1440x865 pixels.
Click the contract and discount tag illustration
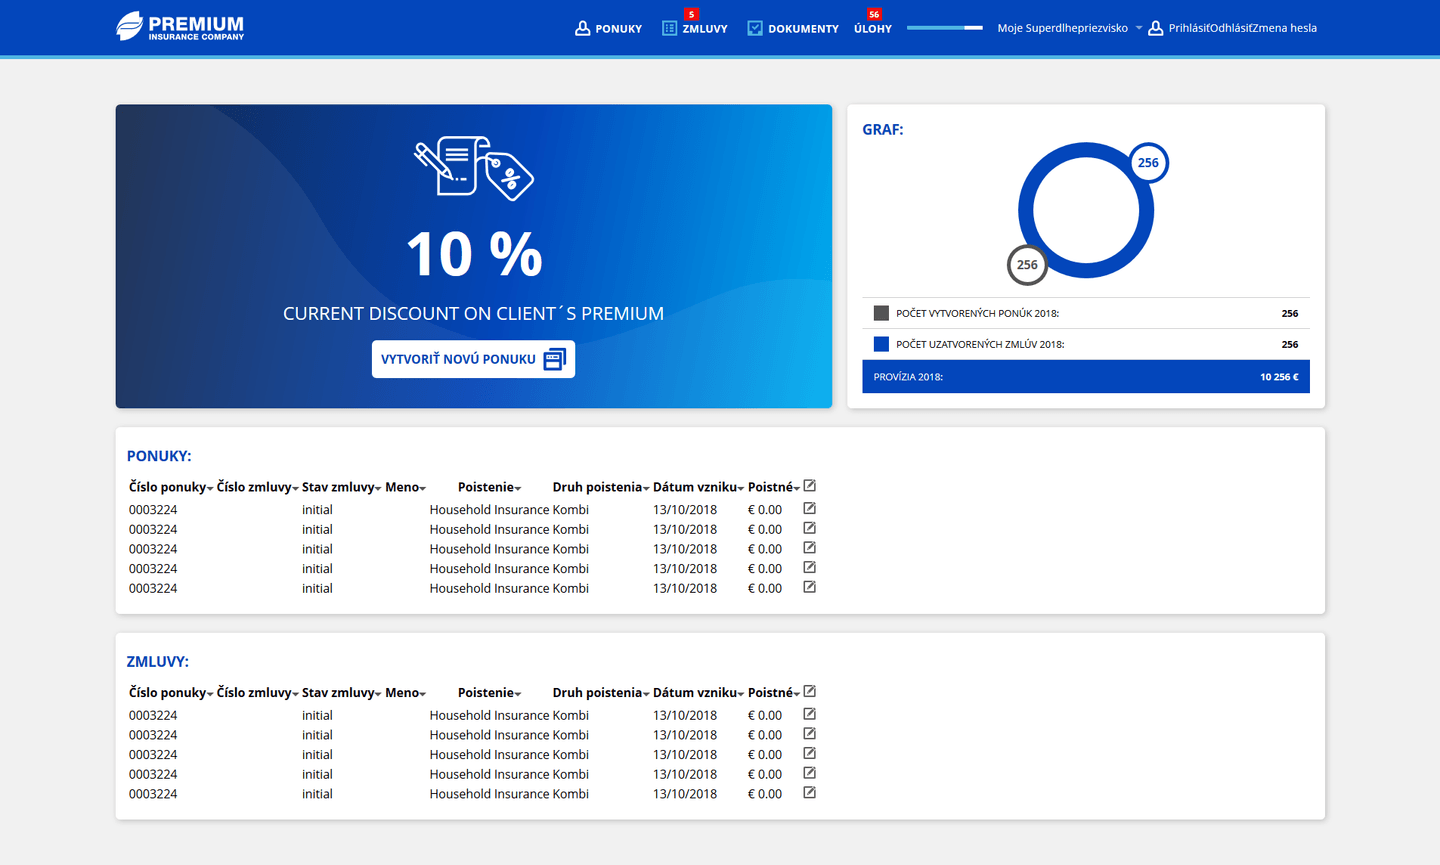pyautogui.click(x=474, y=168)
